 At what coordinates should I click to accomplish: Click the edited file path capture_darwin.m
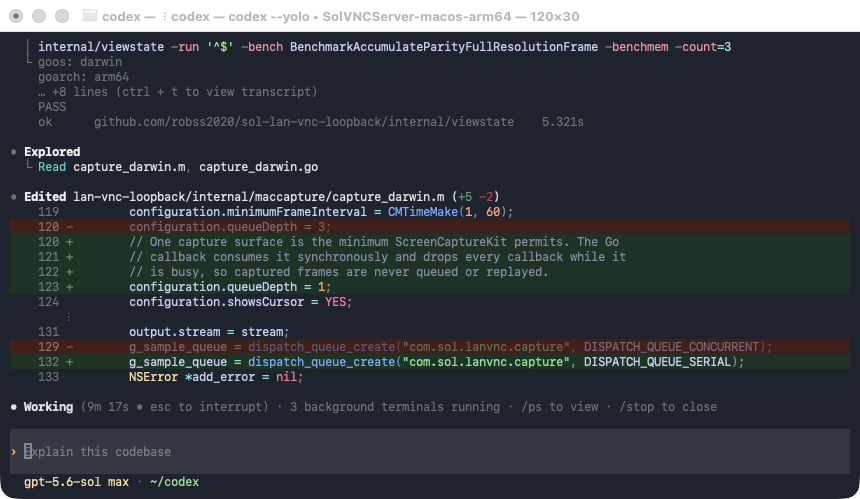pyautogui.click(x=259, y=197)
